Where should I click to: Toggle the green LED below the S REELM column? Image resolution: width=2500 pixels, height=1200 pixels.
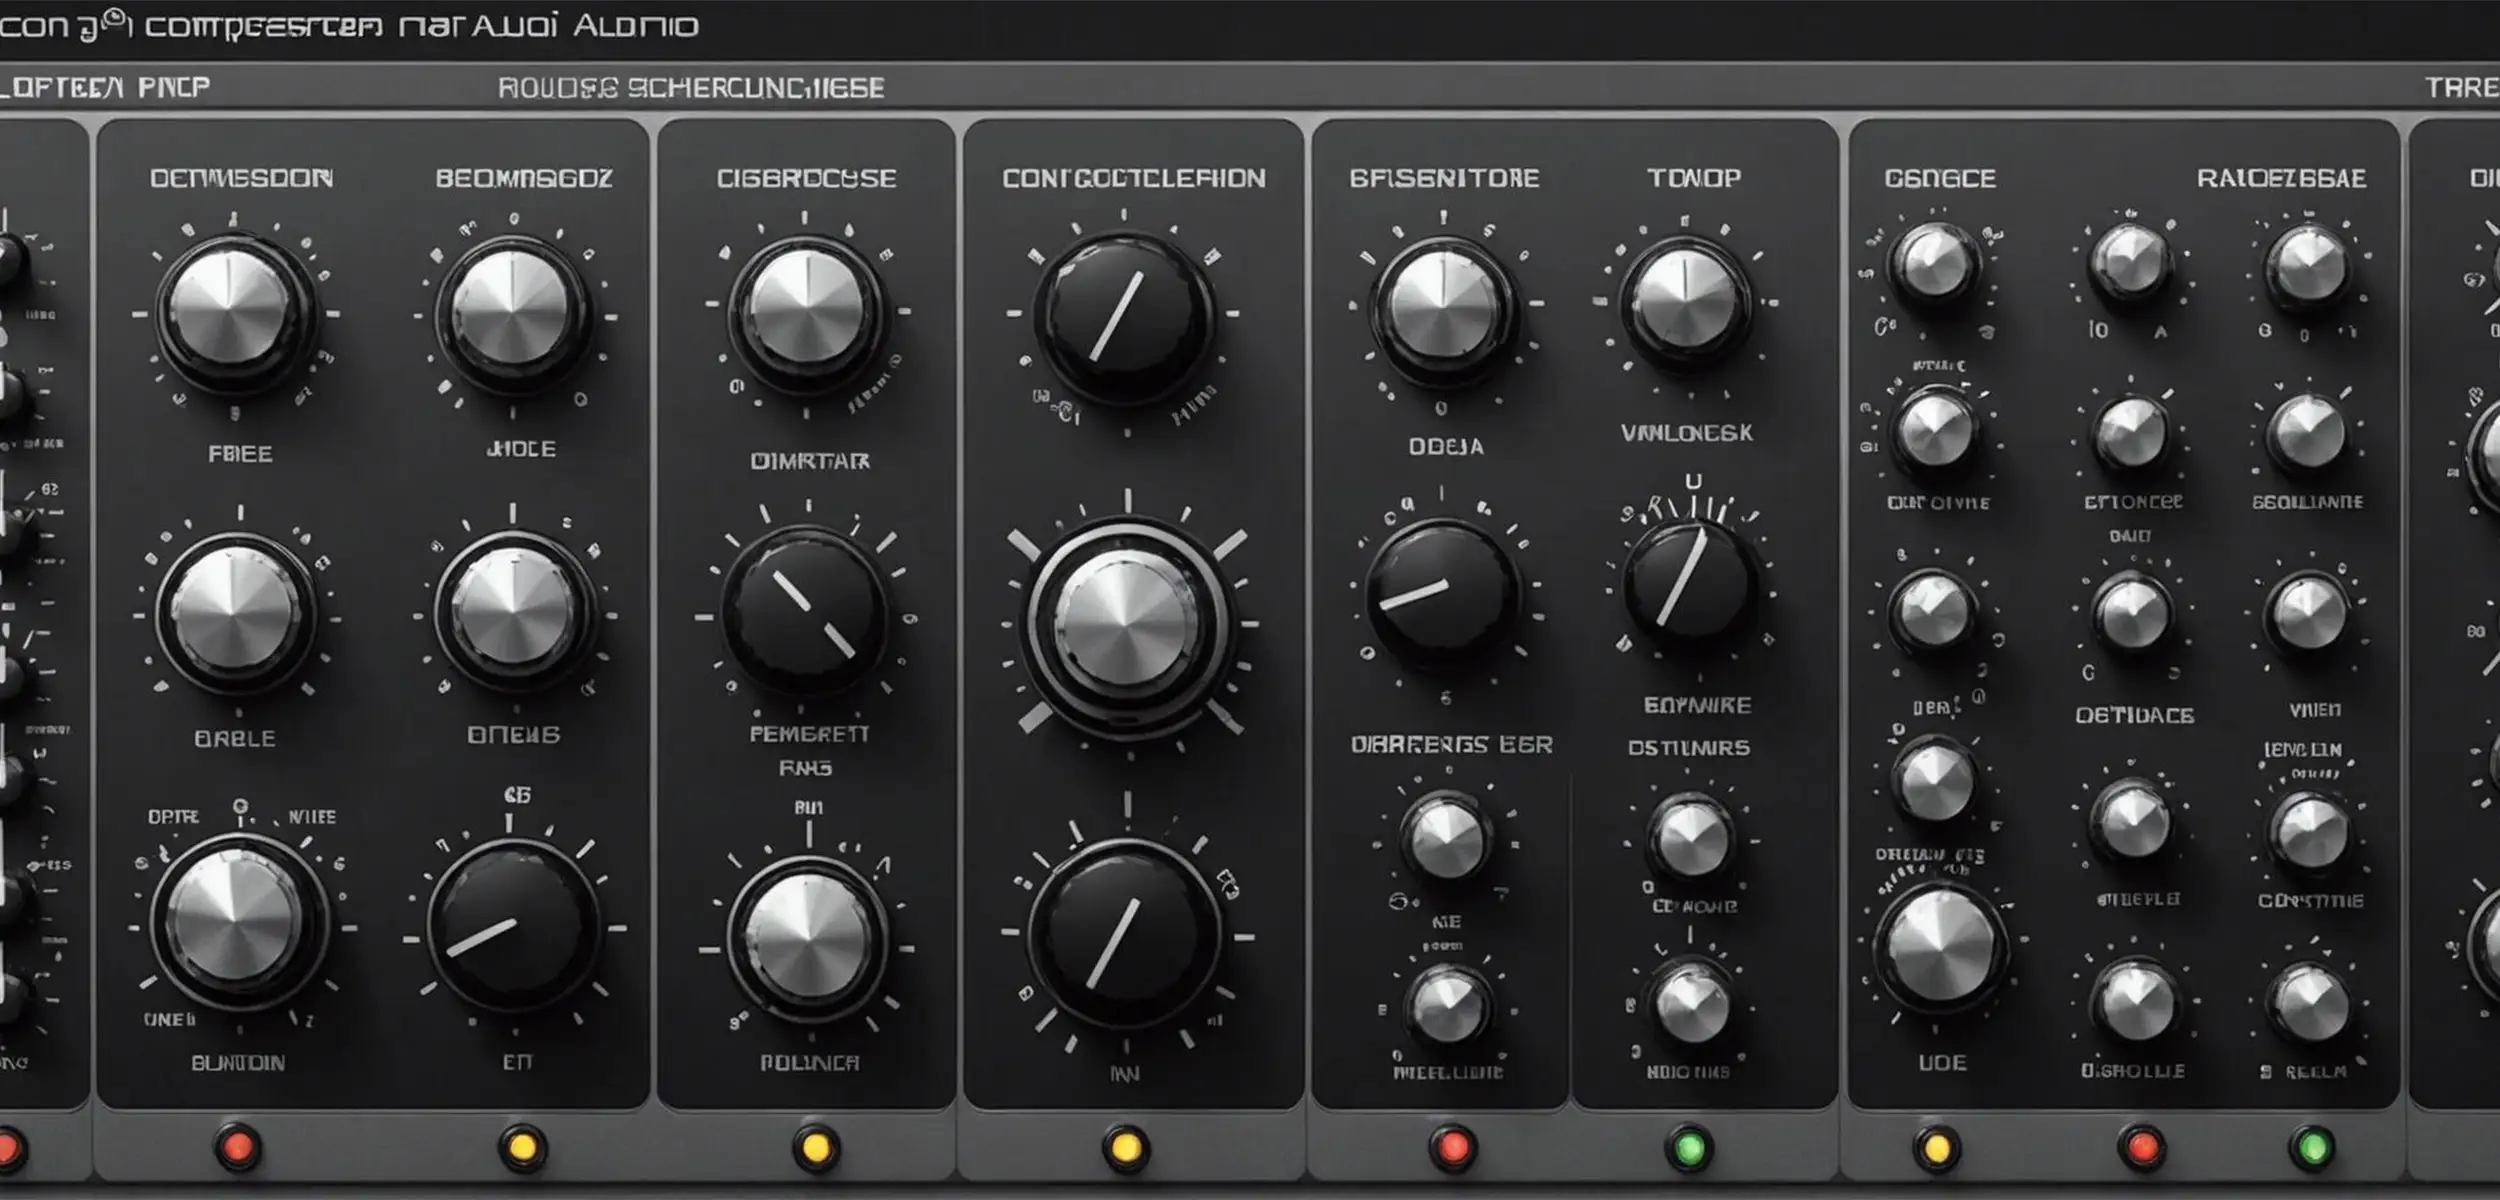[2313, 1147]
